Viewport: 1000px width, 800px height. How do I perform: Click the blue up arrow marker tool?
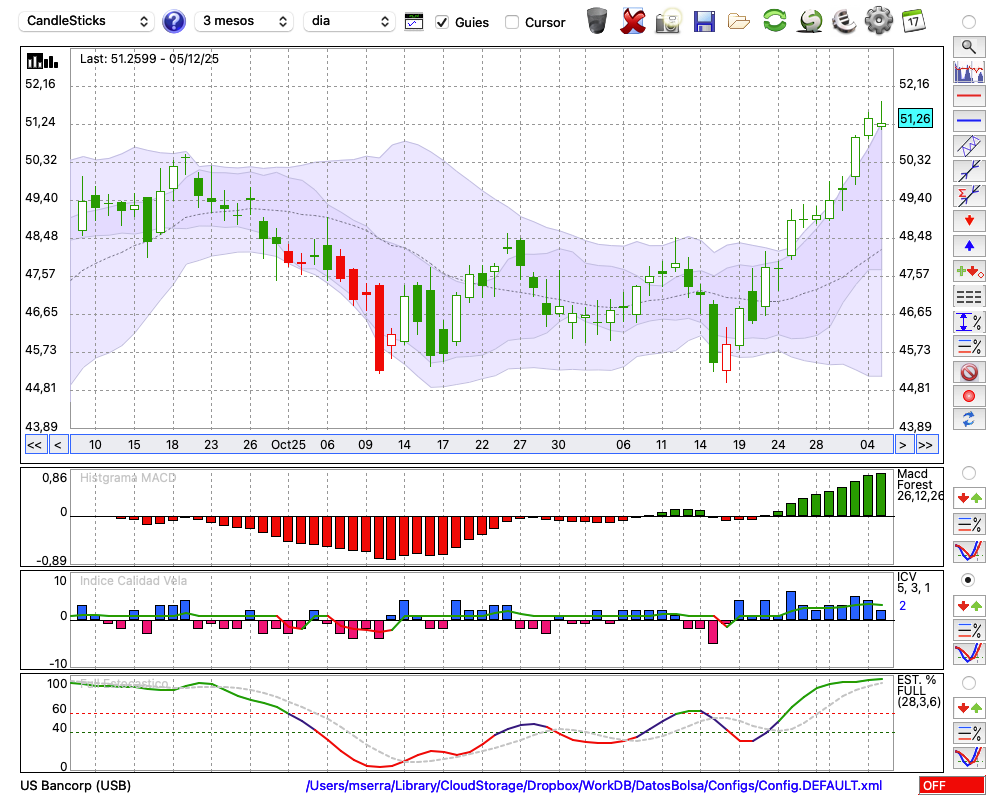(x=969, y=246)
